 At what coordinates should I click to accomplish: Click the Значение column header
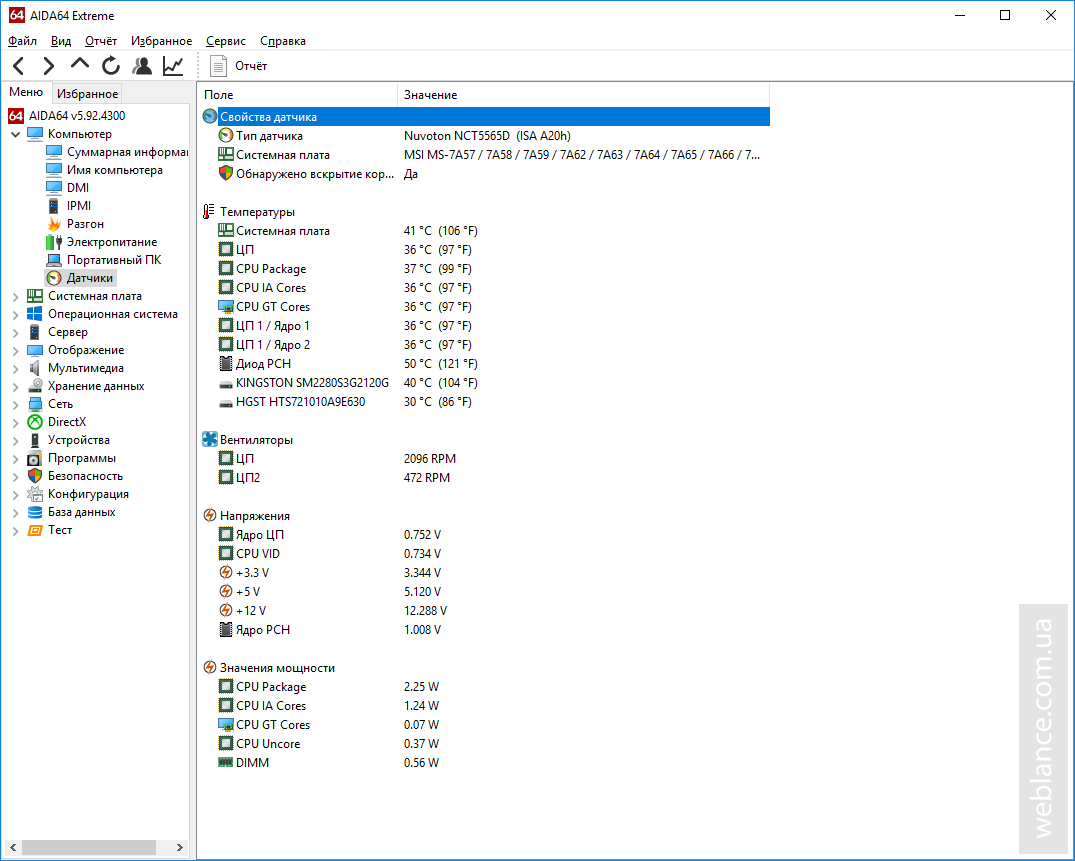point(583,95)
